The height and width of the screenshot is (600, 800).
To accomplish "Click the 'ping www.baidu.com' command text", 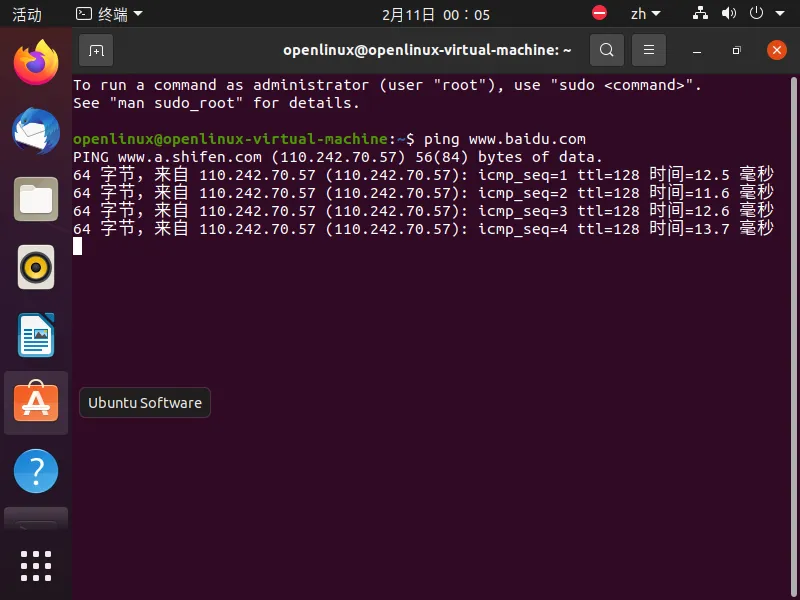I will (505, 139).
